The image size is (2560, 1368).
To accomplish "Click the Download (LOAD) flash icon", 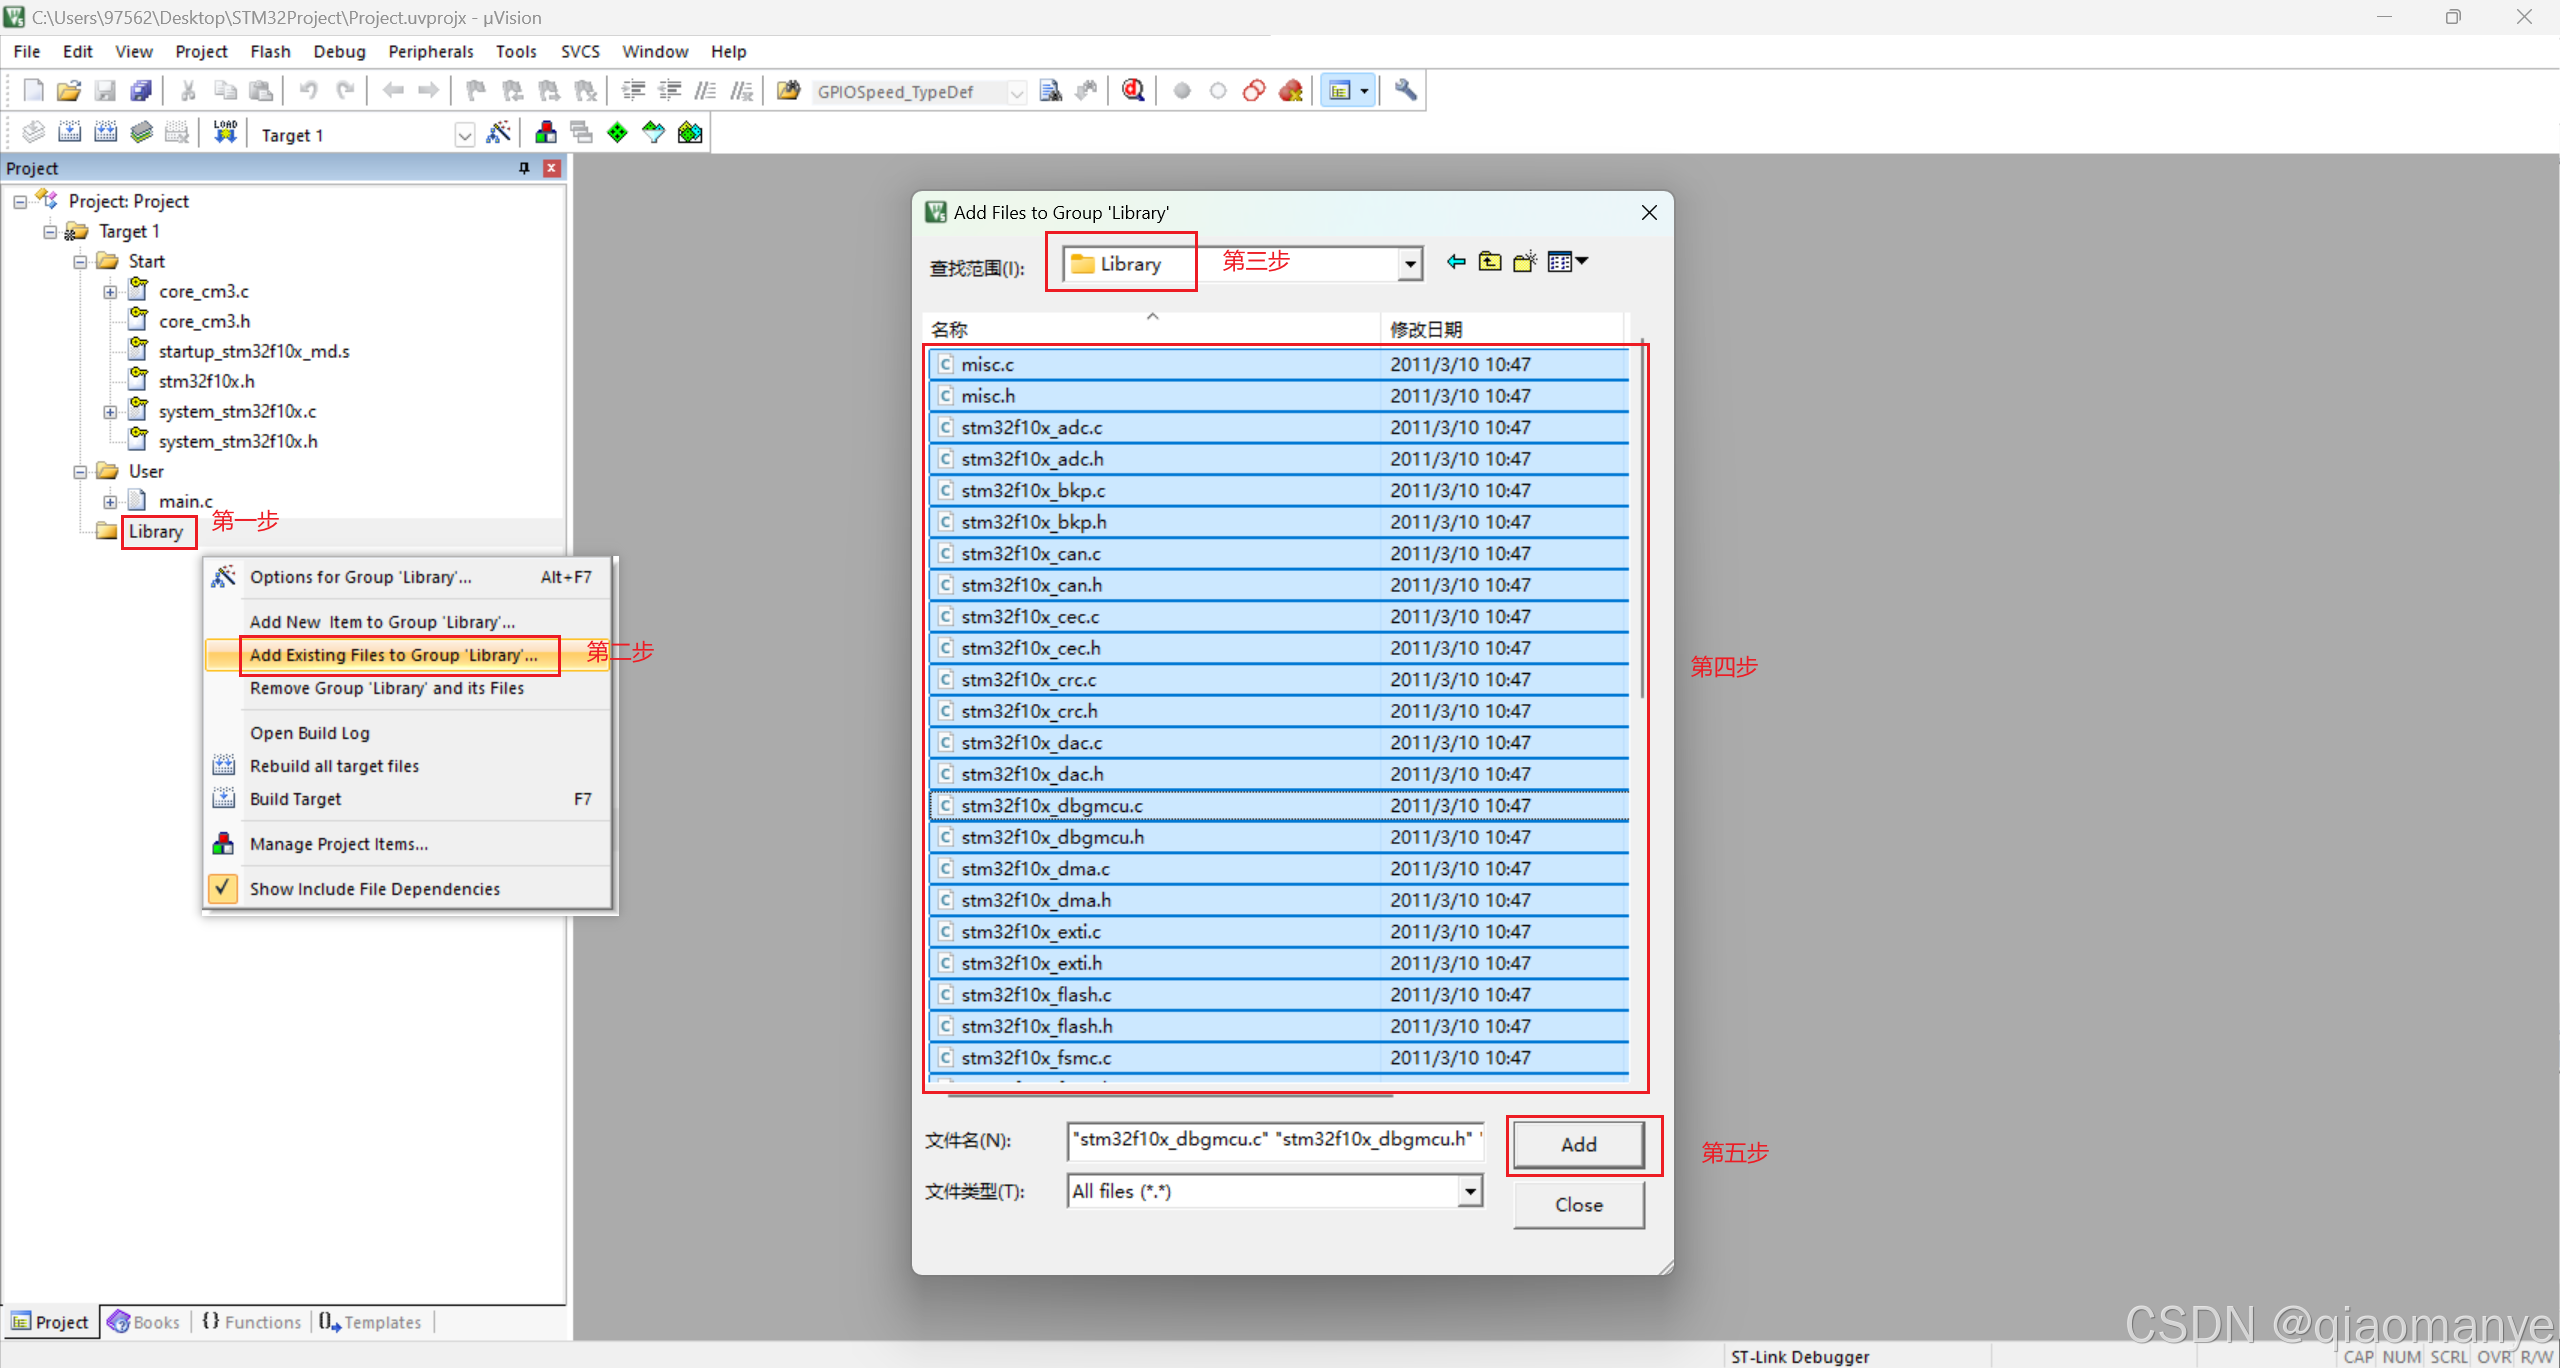I will click(x=225, y=132).
